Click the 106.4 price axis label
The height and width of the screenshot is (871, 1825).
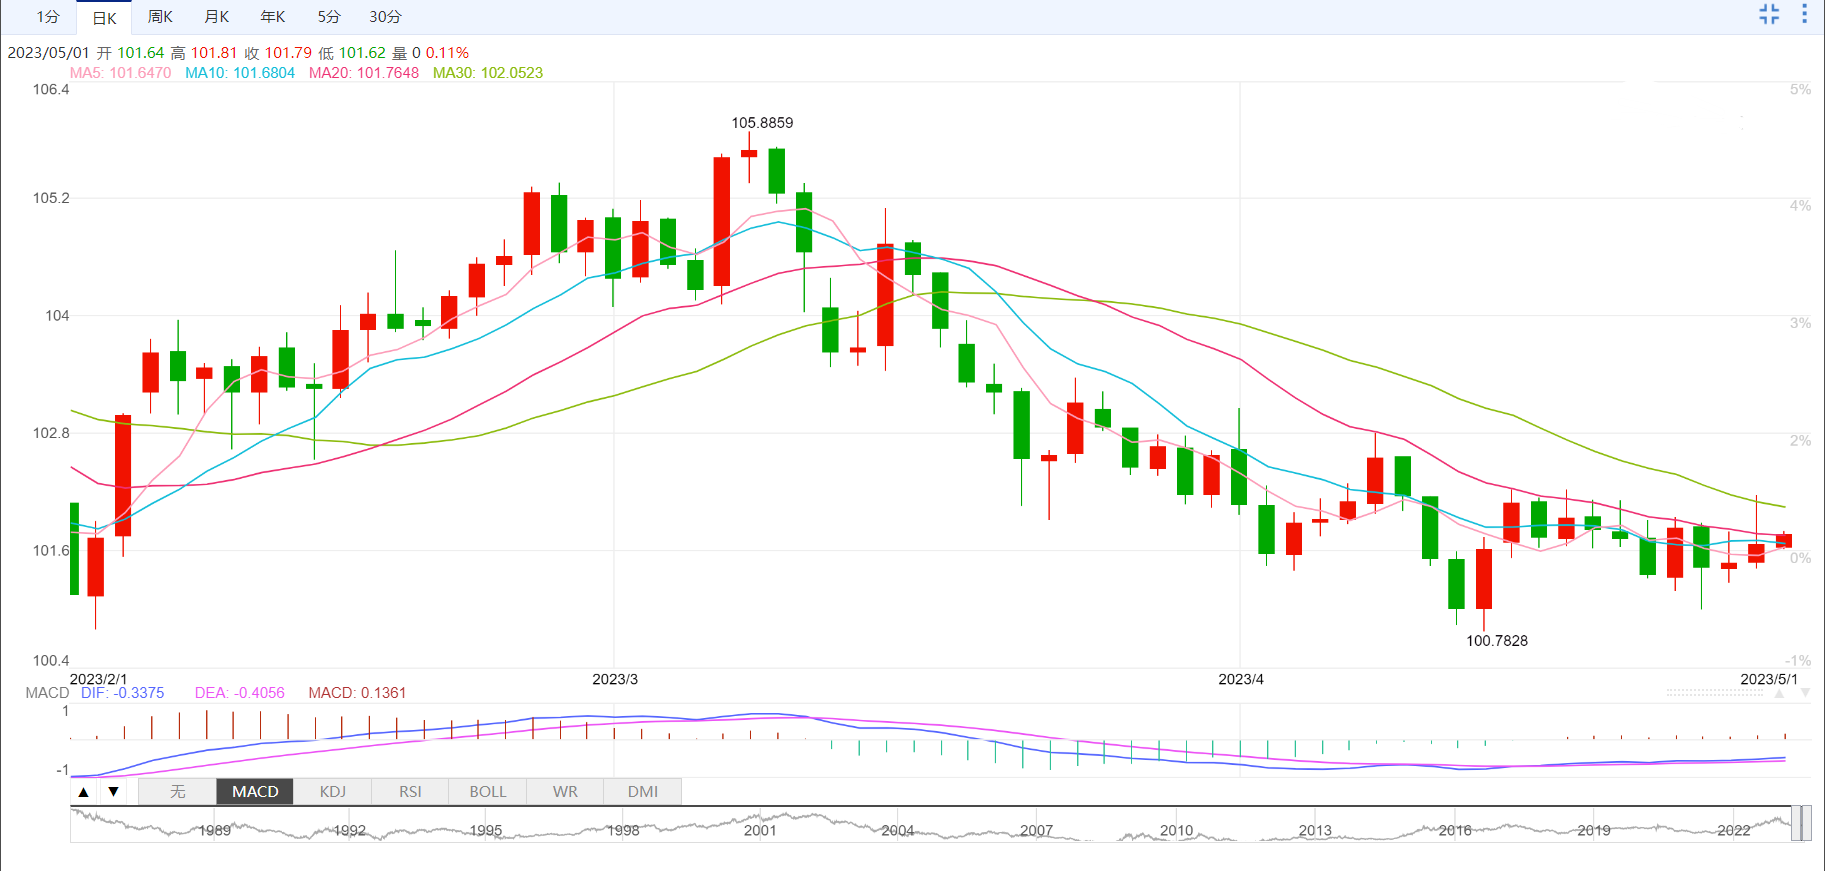(x=51, y=90)
